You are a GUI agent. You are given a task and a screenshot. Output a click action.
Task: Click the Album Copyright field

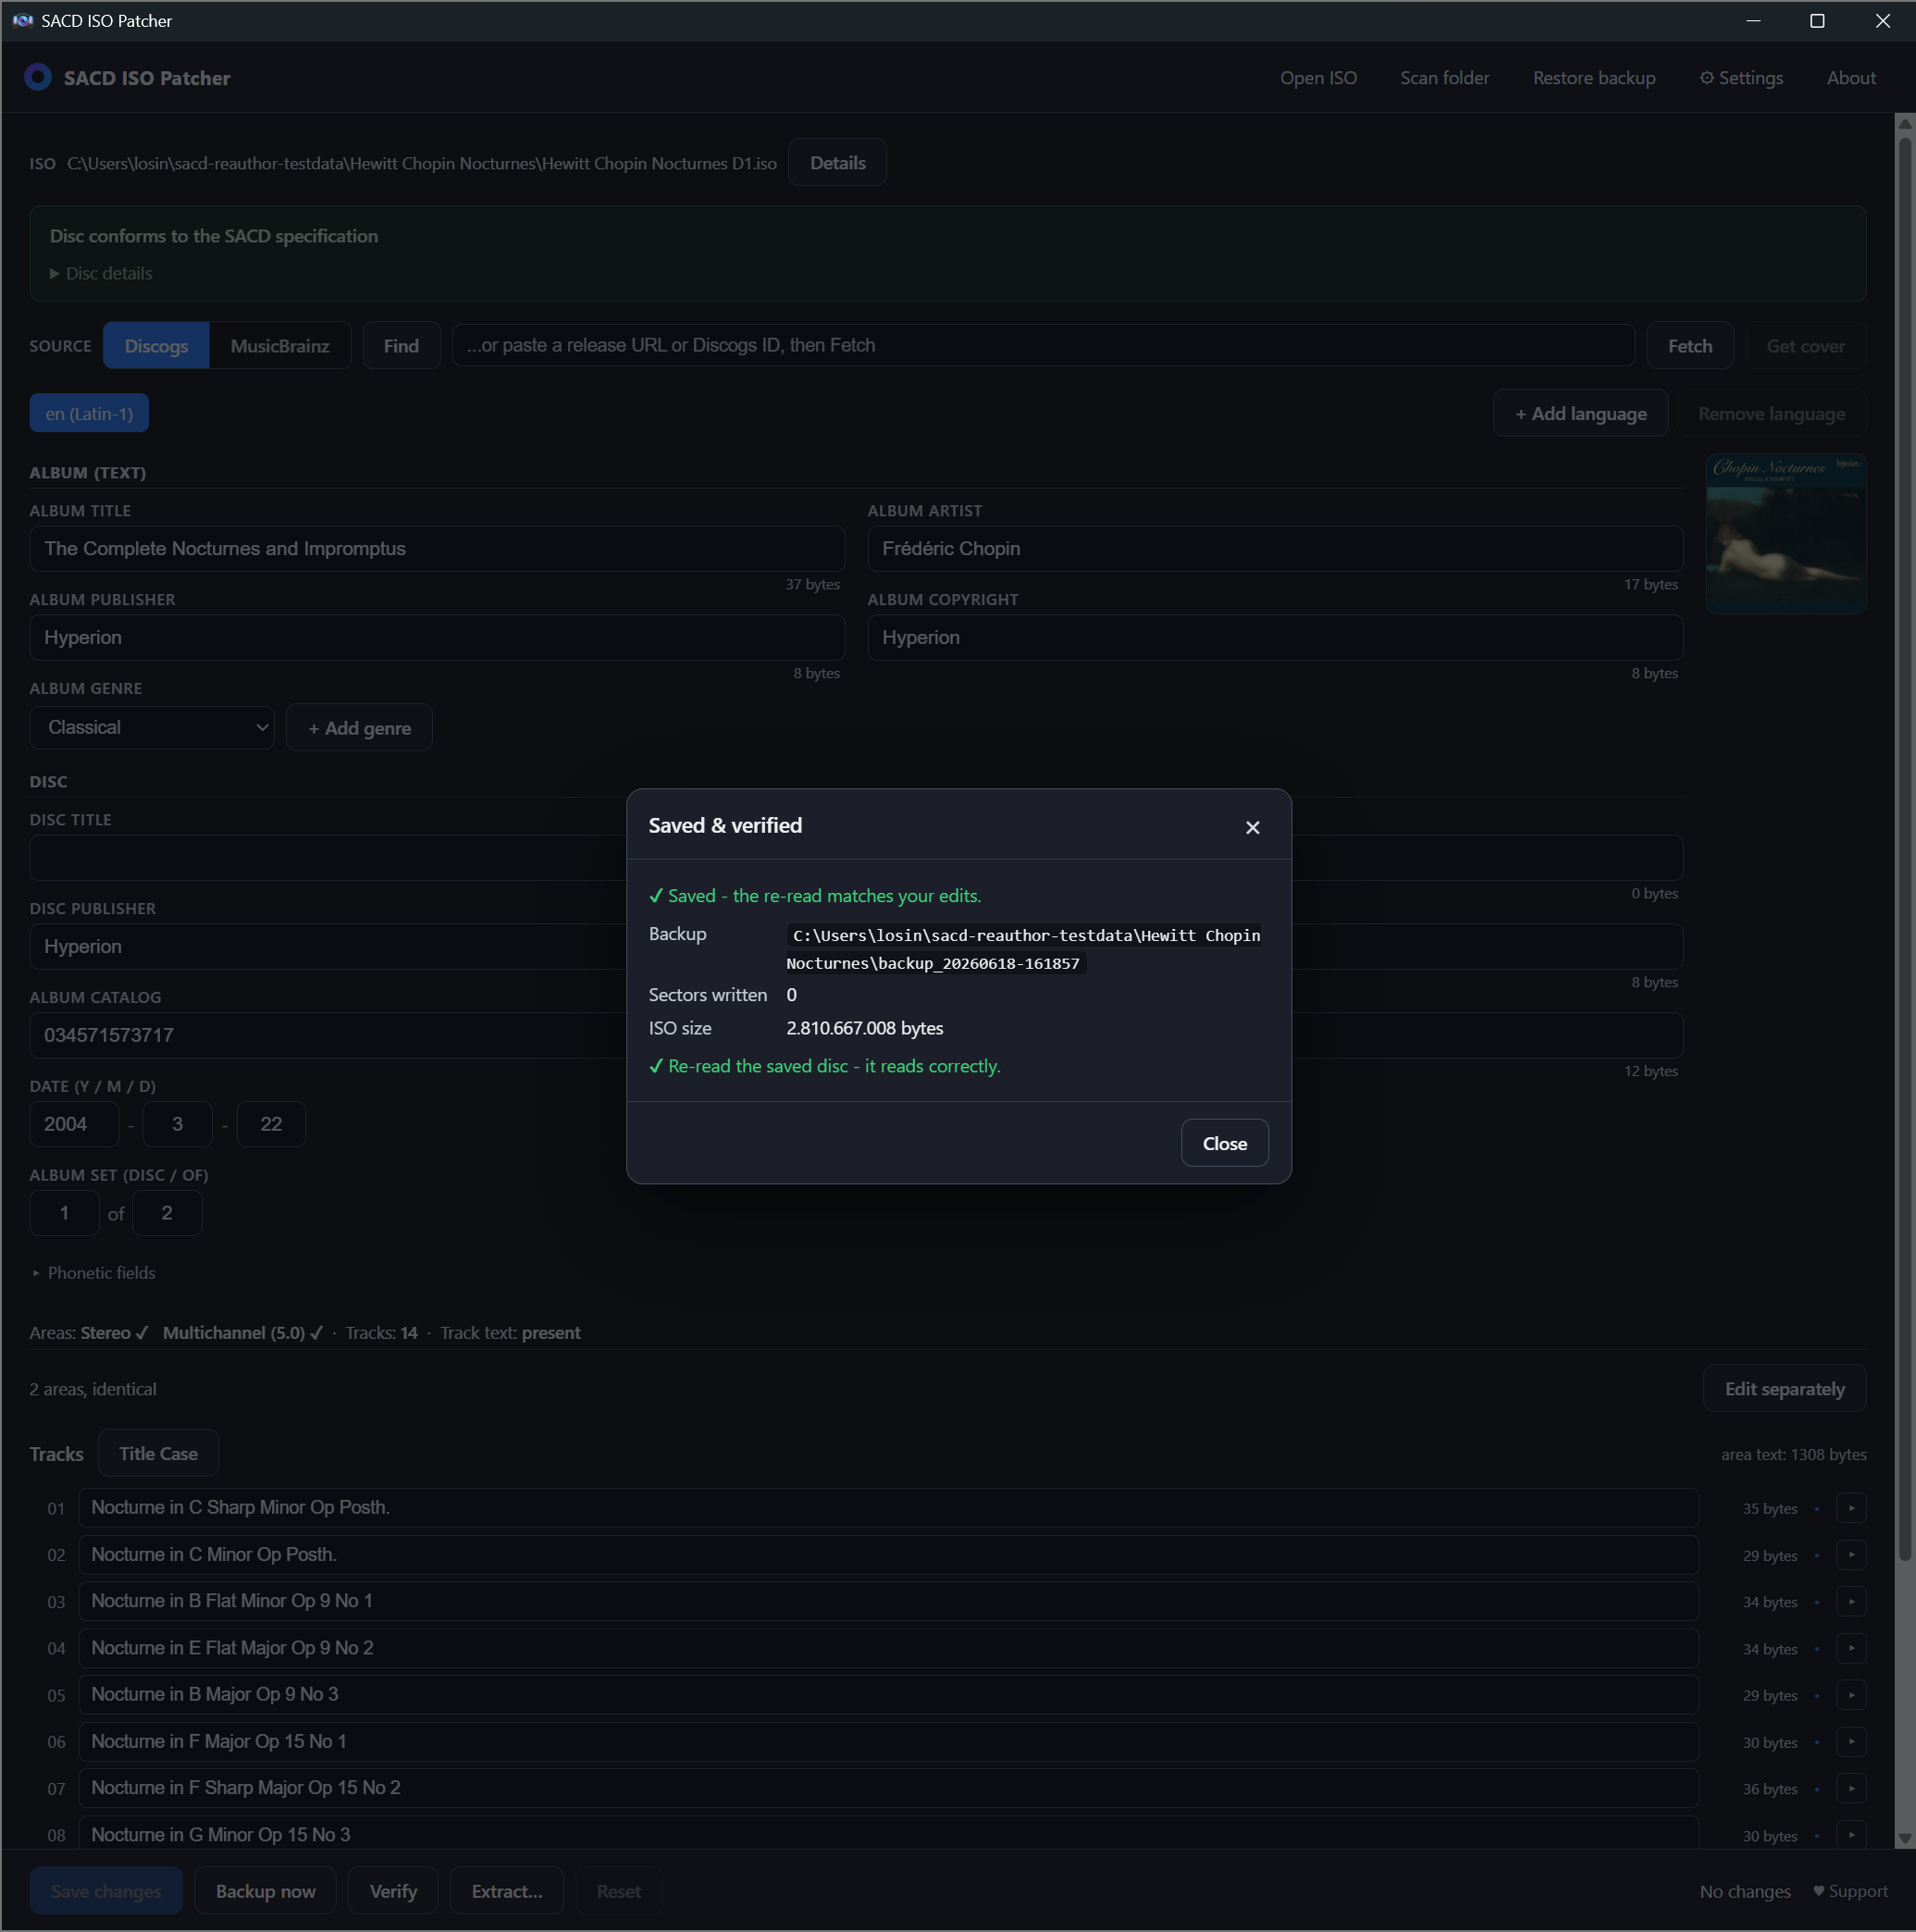(x=1275, y=637)
